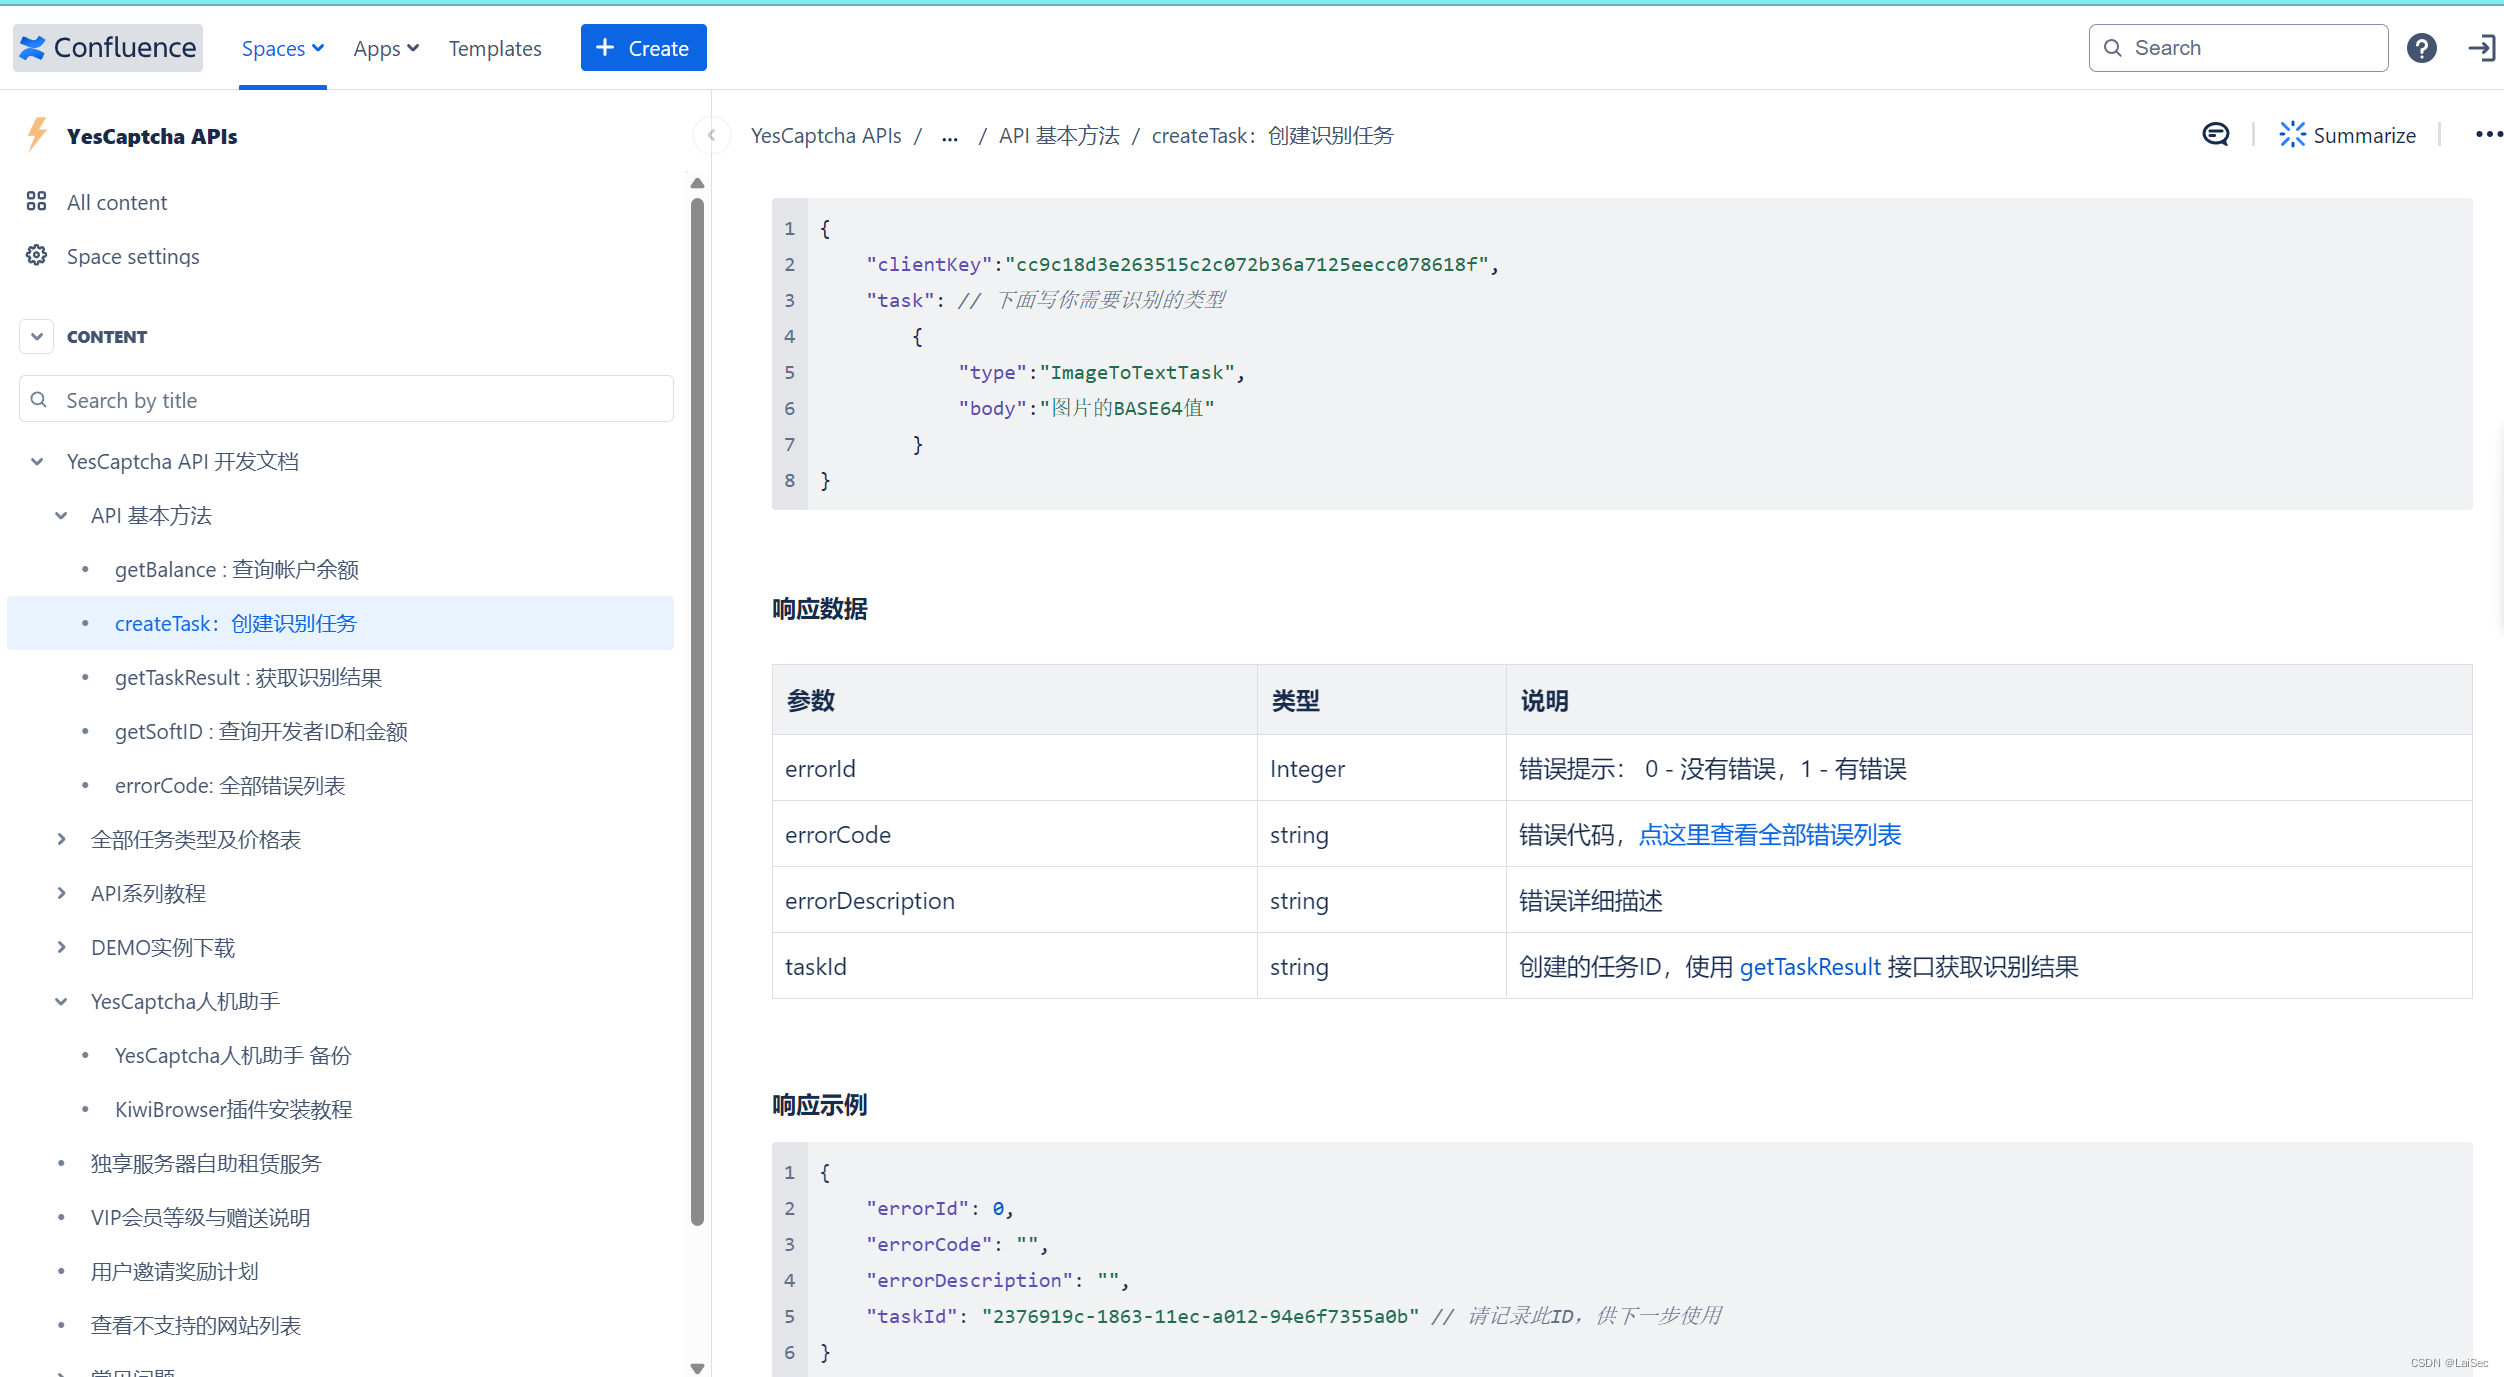The height and width of the screenshot is (1377, 2504).
Task: Click the YesCaptcha APIs lightning space icon
Action: click(x=37, y=135)
